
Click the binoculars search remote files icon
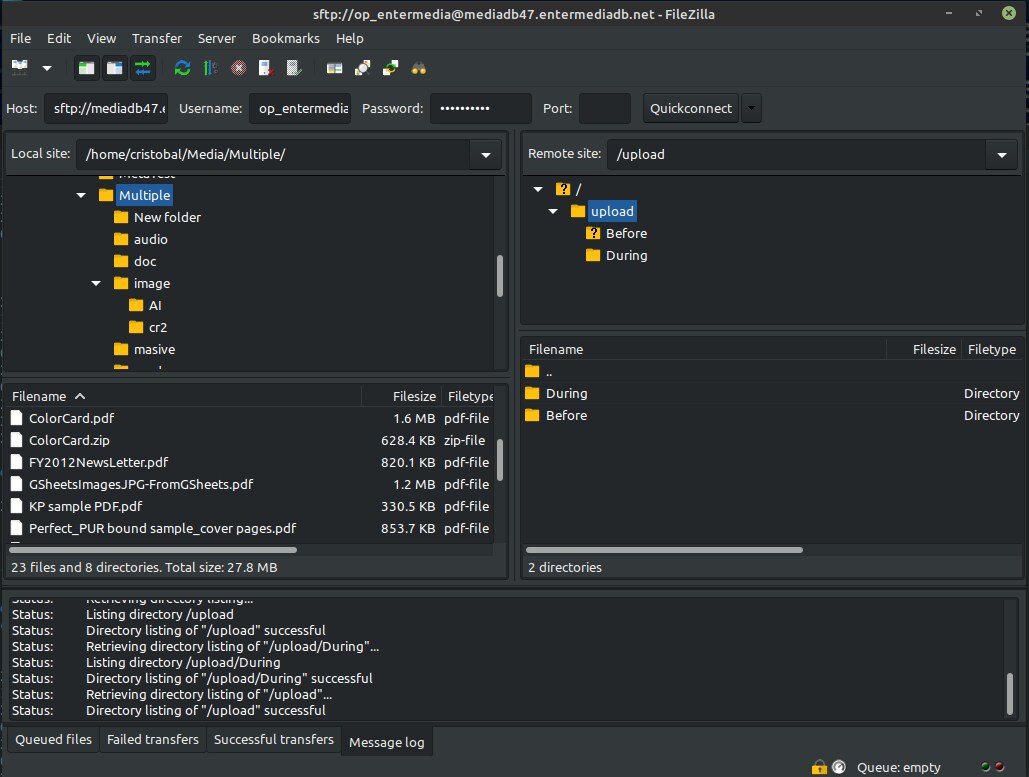[419, 68]
